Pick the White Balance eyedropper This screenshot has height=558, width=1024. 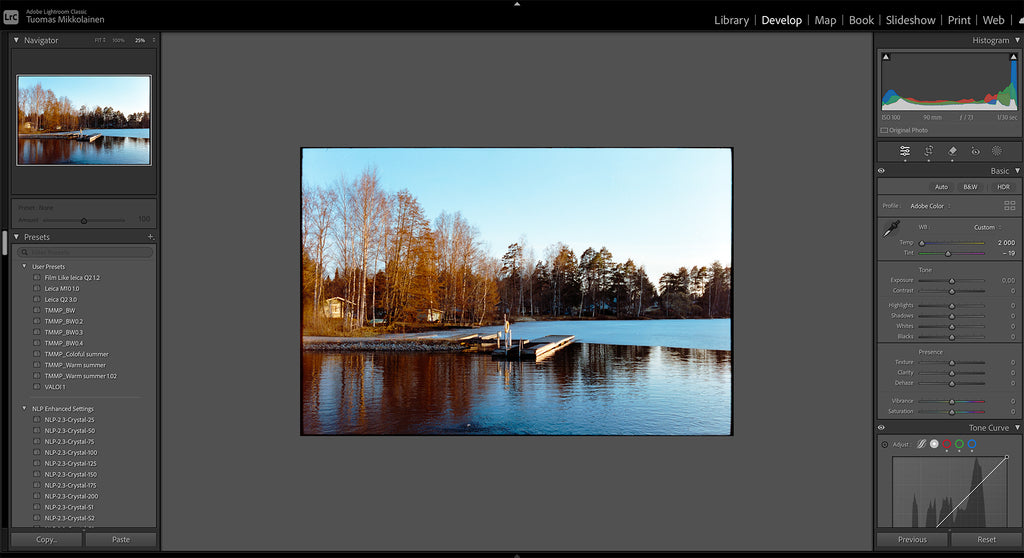(889, 230)
